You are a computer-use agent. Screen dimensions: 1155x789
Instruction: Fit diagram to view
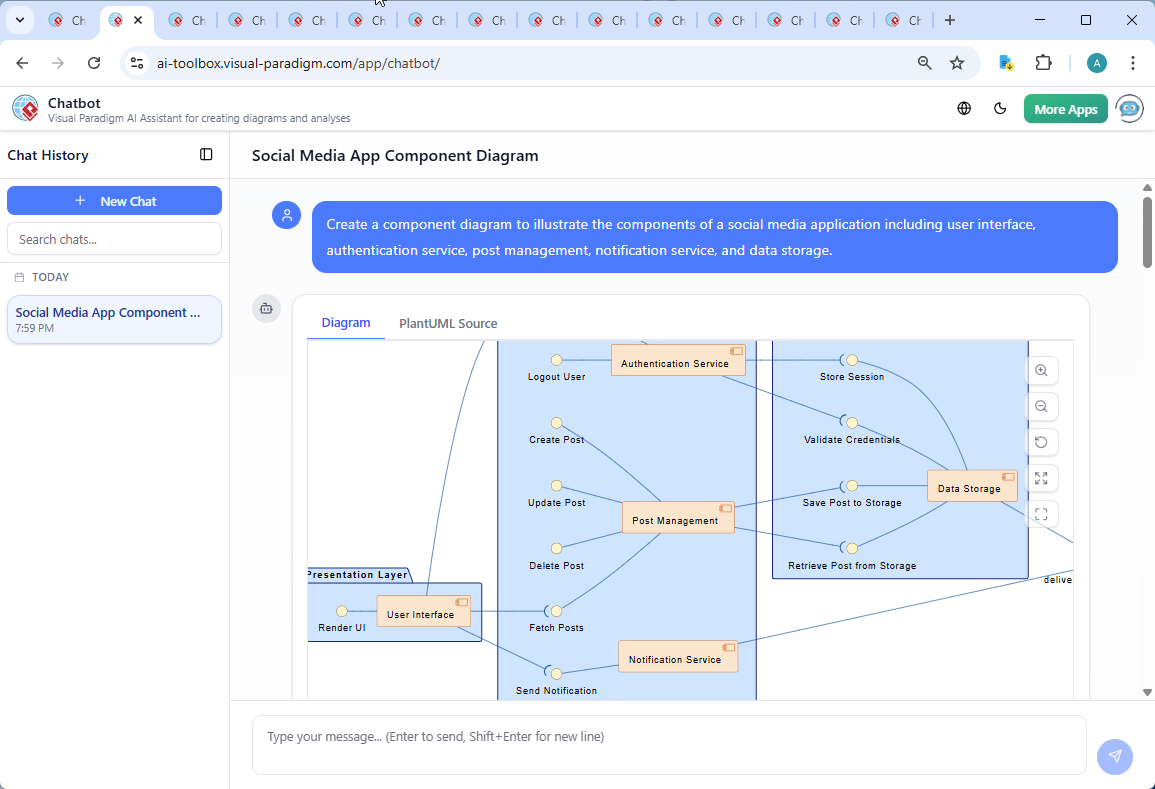(1041, 479)
